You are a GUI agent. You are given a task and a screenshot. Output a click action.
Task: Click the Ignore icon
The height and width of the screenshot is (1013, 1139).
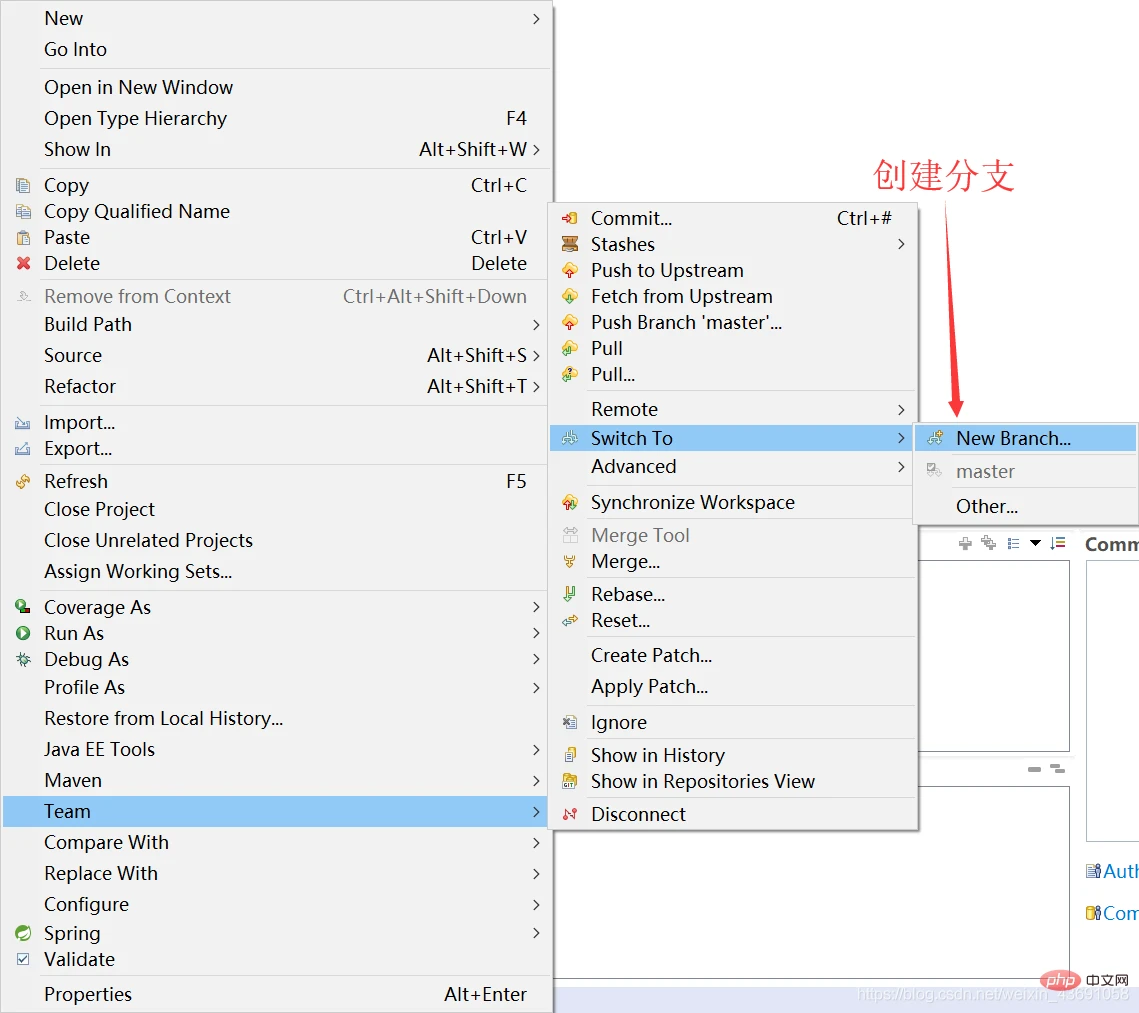(x=570, y=723)
